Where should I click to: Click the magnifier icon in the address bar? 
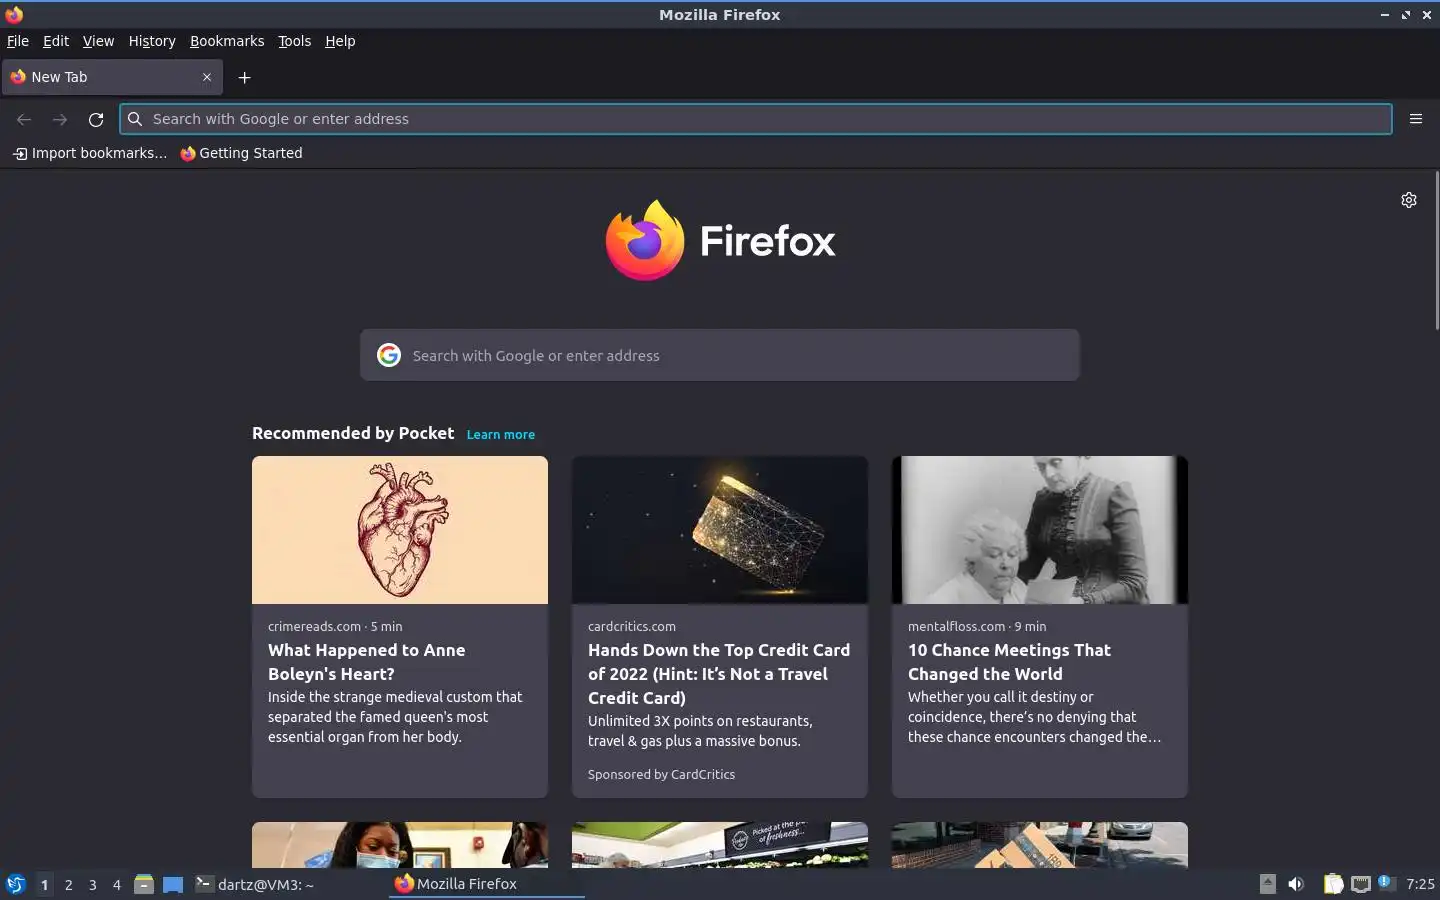[x=135, y=119]
